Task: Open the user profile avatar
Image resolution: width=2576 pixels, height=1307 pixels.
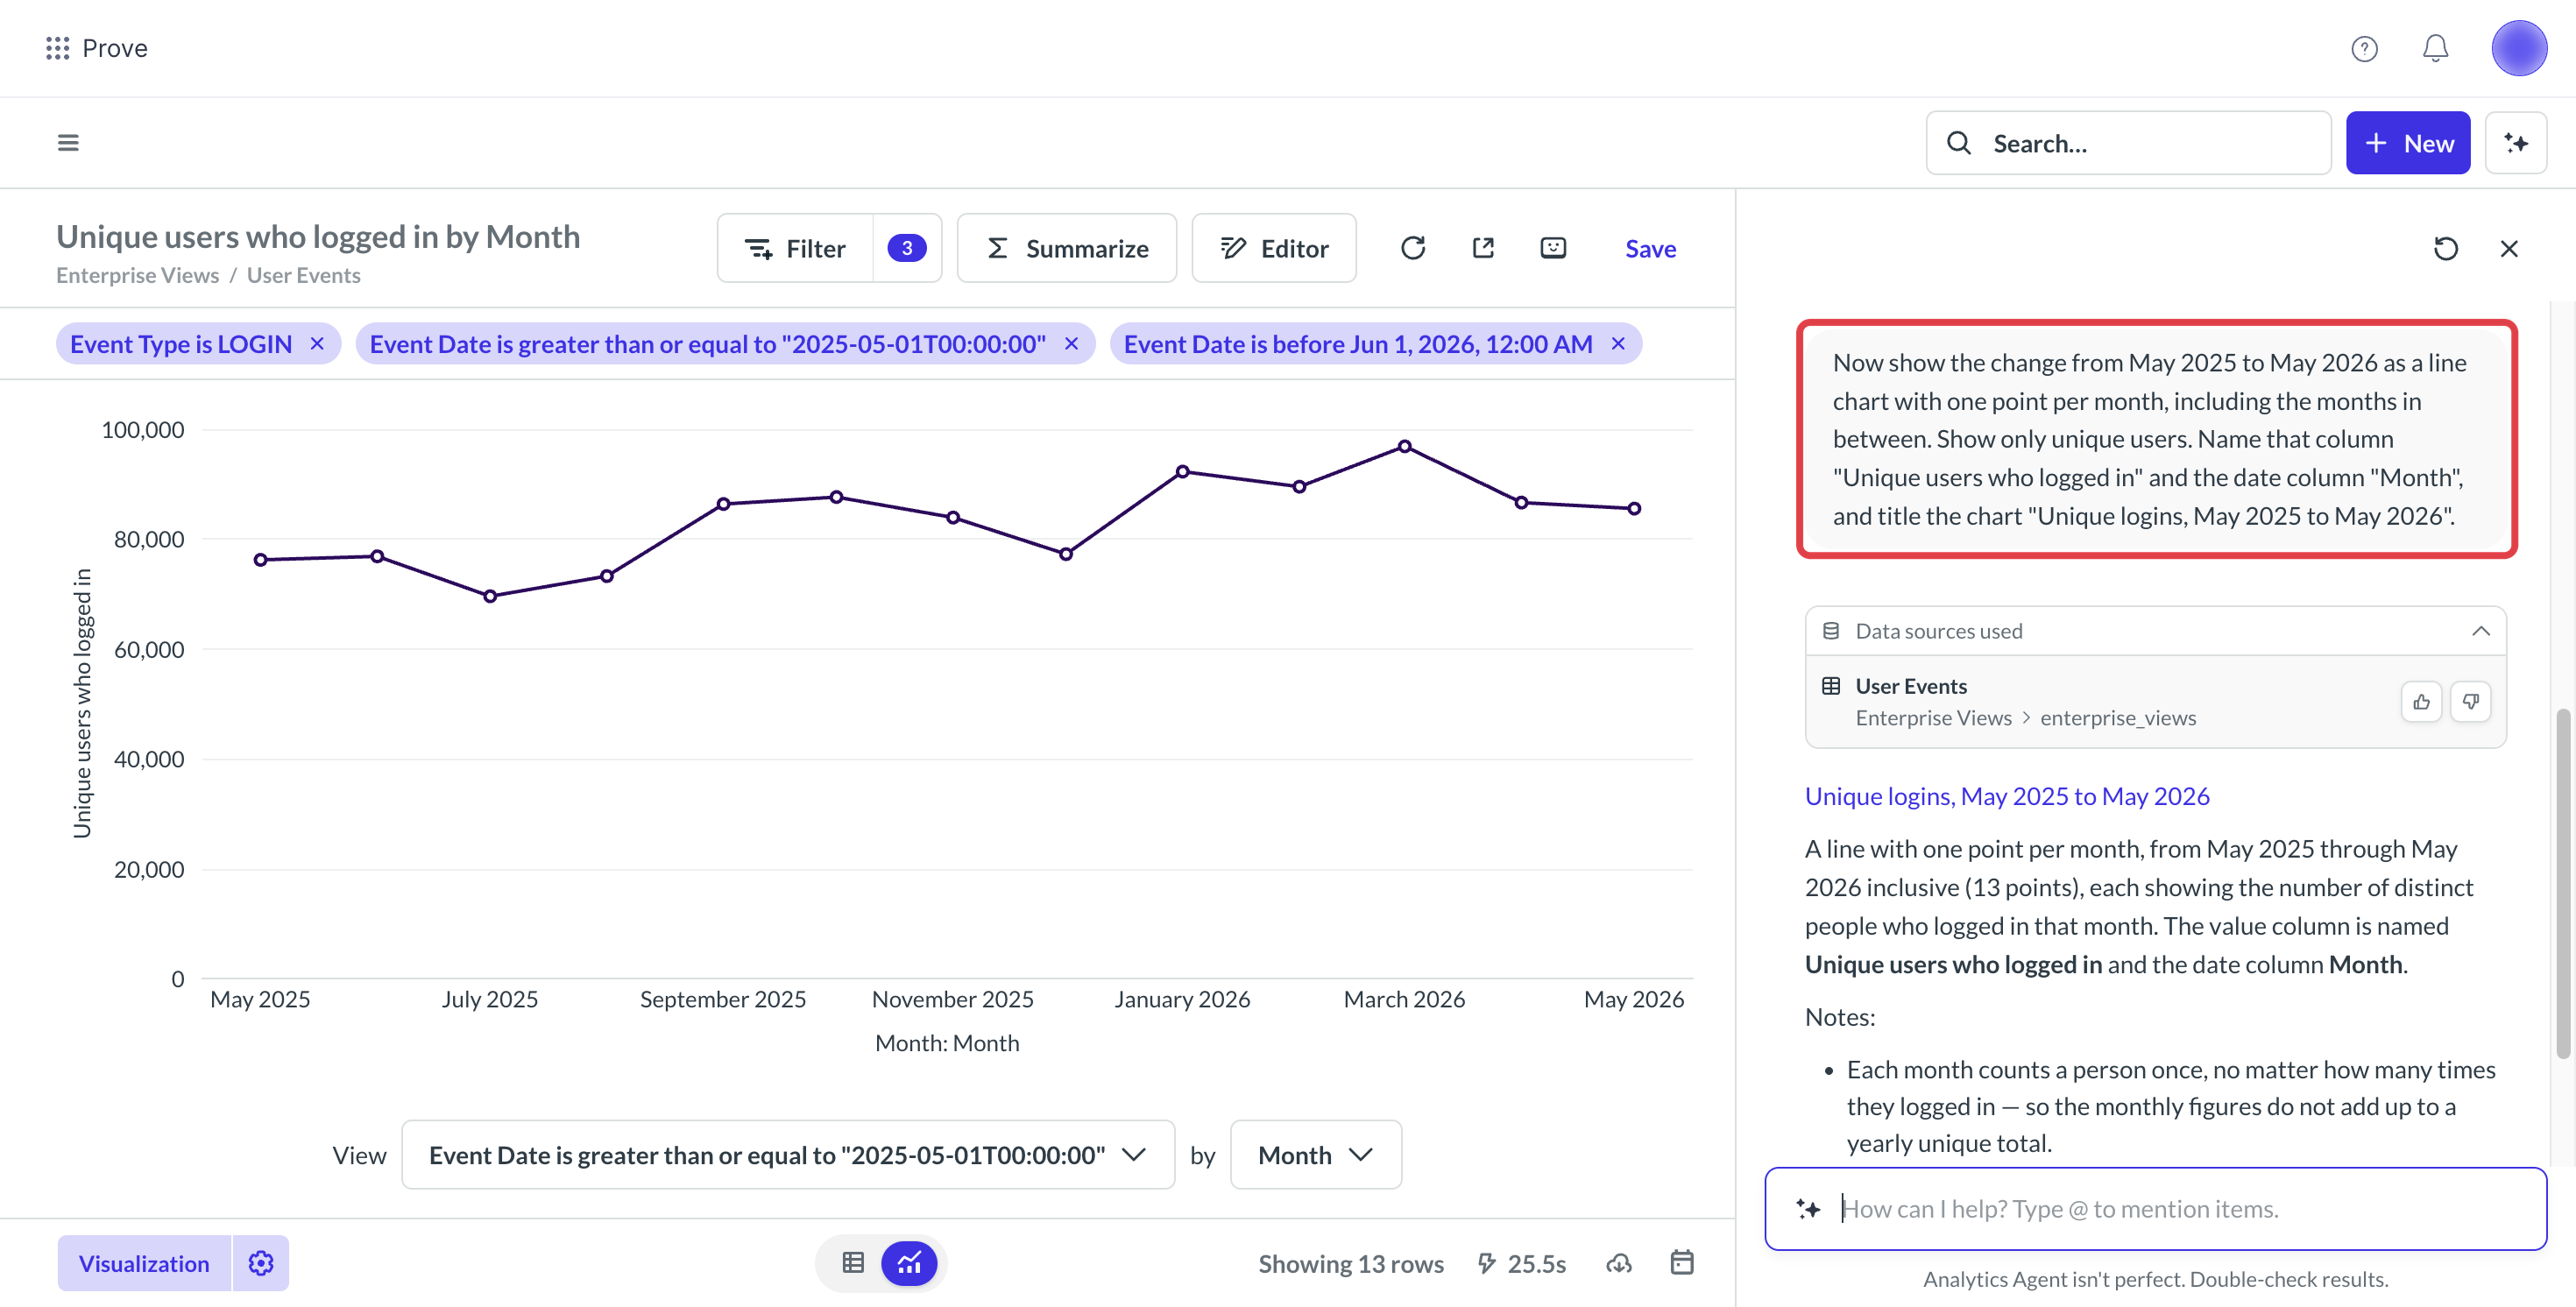Action: pyautogui.click(x=2518, y=48)
